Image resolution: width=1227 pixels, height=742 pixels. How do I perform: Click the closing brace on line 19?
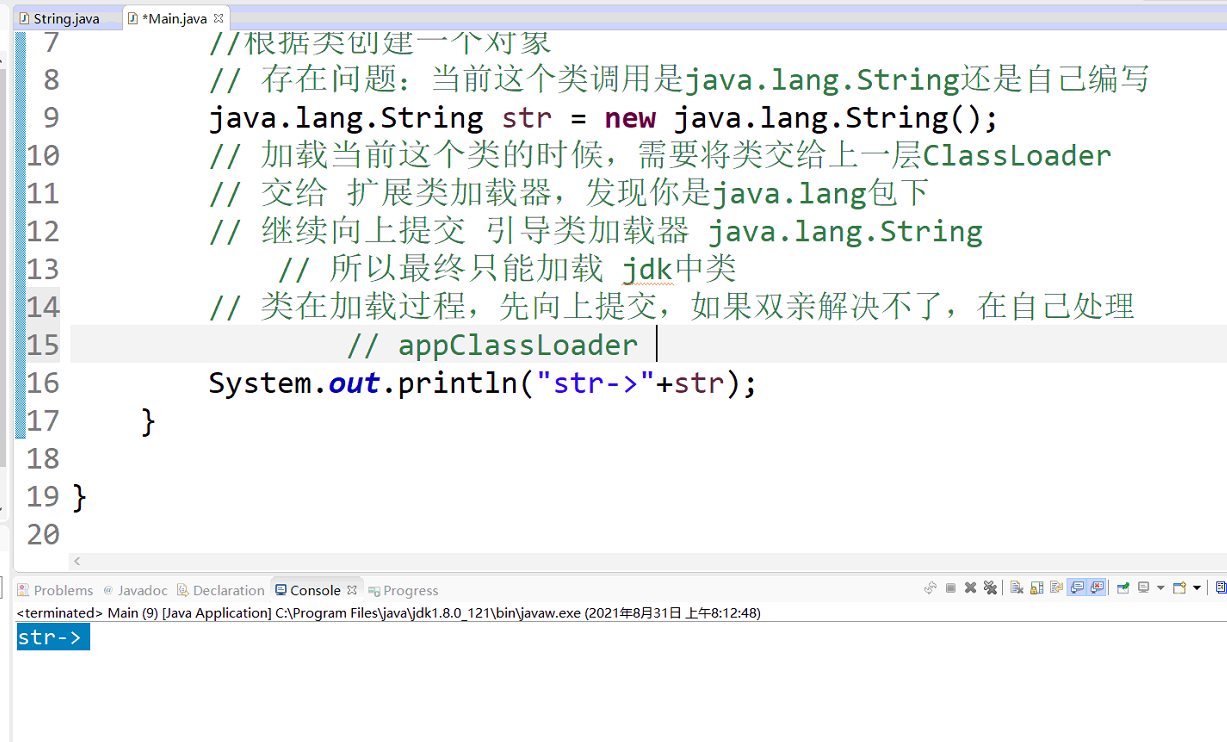click(80, 497)
